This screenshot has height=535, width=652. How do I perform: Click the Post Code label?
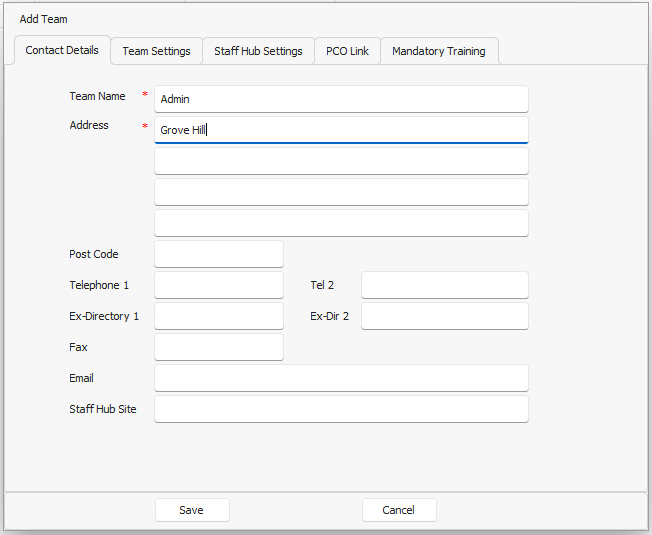(94, 254)
